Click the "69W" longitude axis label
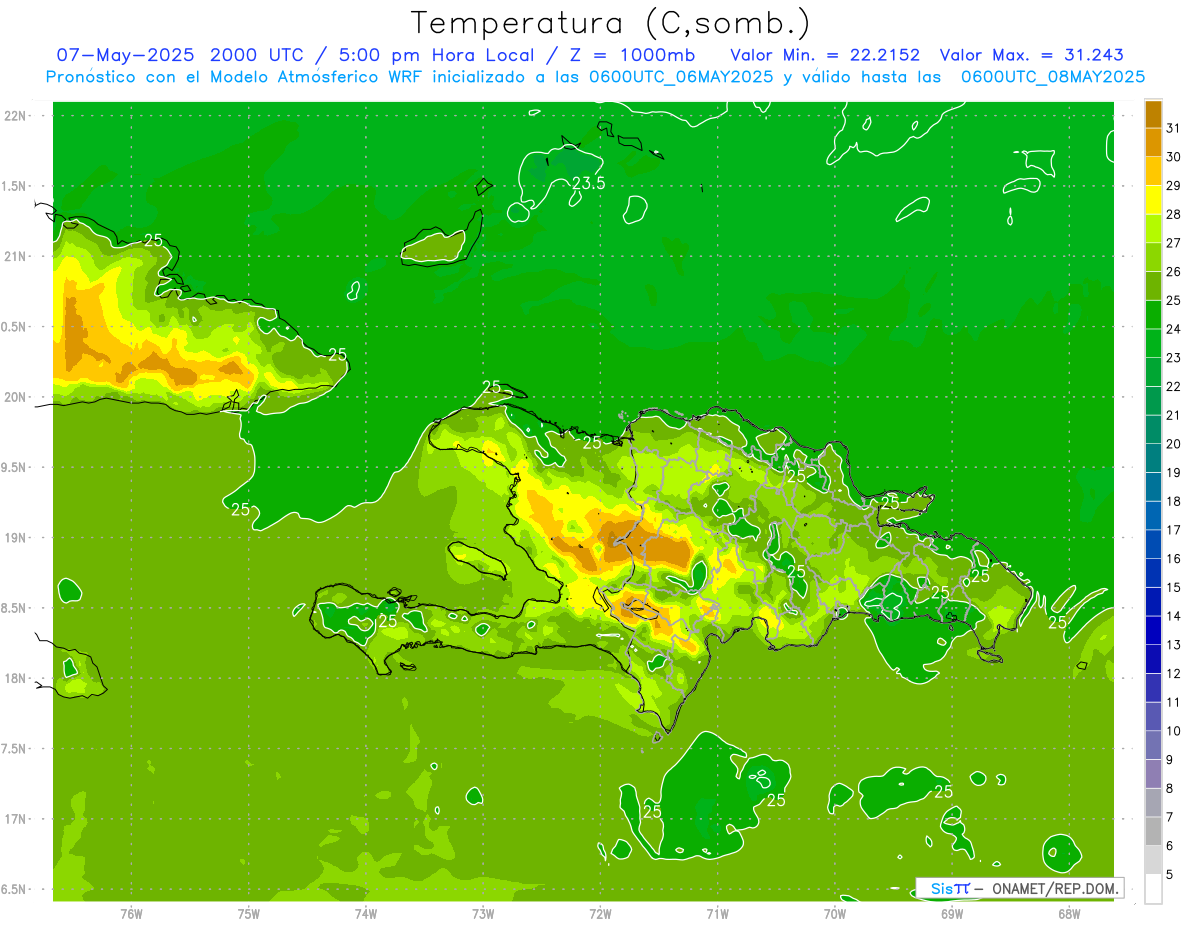 click(952, 913)
